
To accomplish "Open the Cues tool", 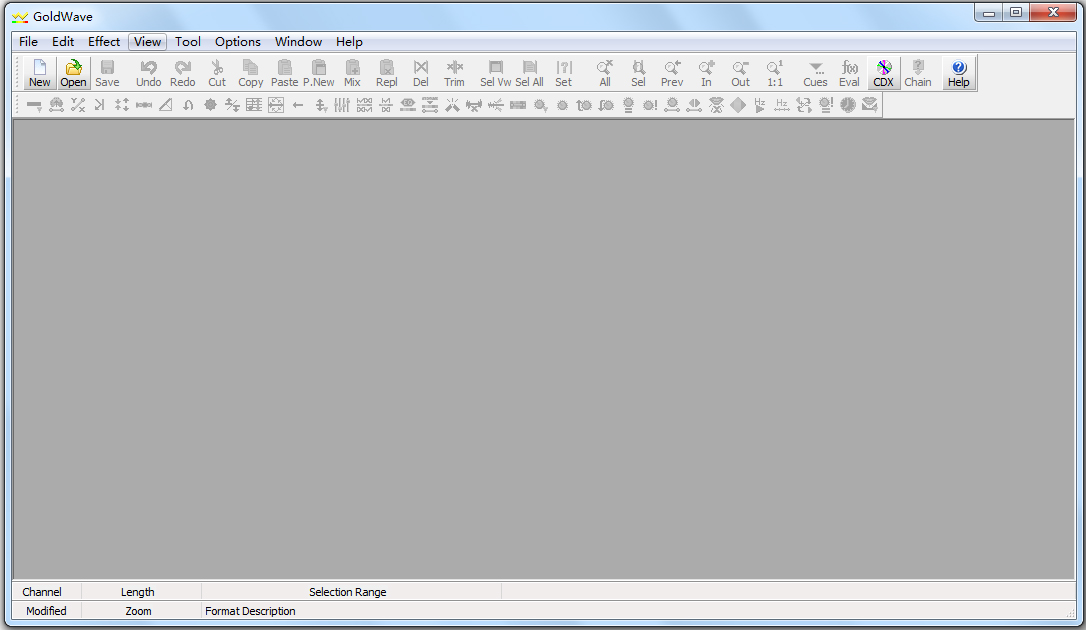I will (x=815, y=73).
